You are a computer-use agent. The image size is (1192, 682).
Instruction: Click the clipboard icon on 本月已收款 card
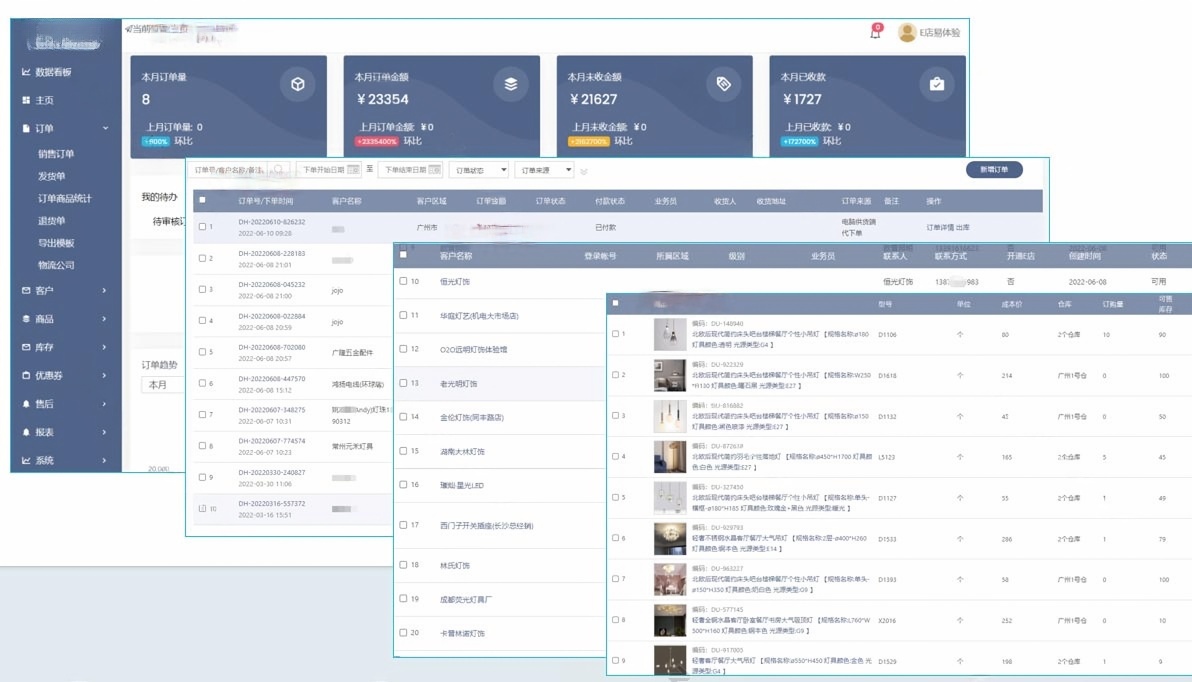click(937, 85)
